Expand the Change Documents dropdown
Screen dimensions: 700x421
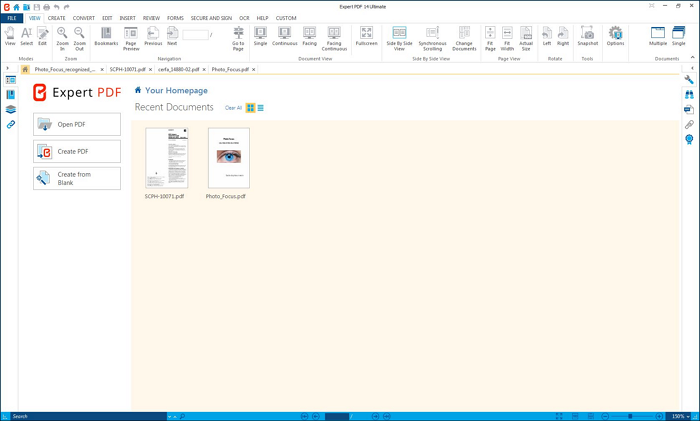[x=464, y=39]
